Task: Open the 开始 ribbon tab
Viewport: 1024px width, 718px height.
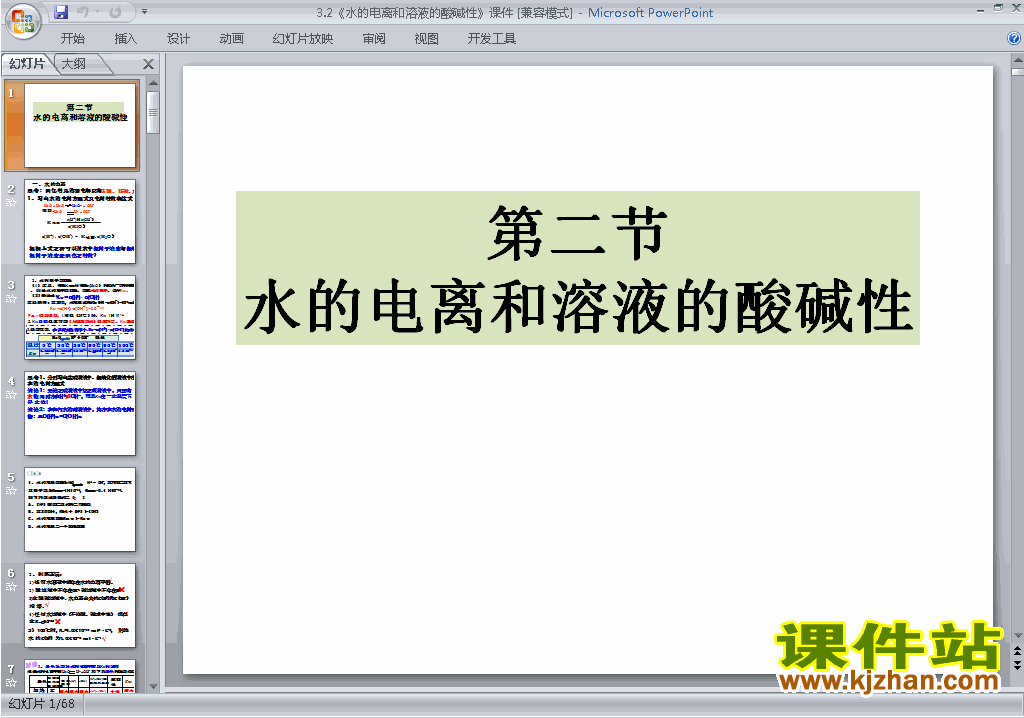Action: (x=72, y=39)
